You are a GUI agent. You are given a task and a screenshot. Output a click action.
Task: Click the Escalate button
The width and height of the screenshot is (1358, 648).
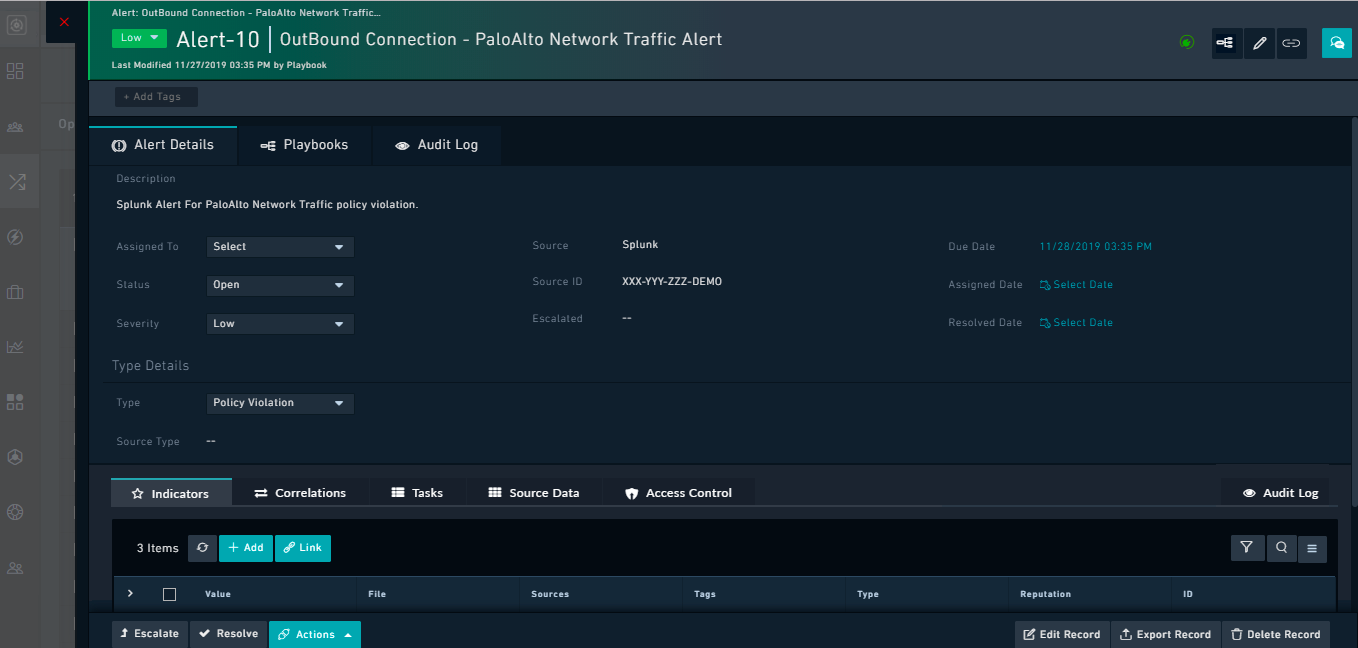point(150,634)
